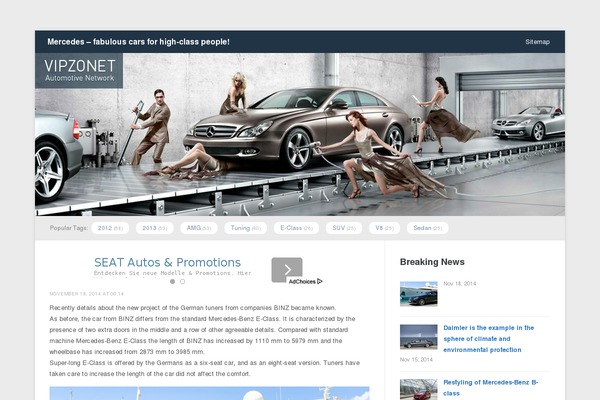Click the VIPZONET Automotive Network logo
This screenshot has height=400, width=600.
(x=79, y=70)
